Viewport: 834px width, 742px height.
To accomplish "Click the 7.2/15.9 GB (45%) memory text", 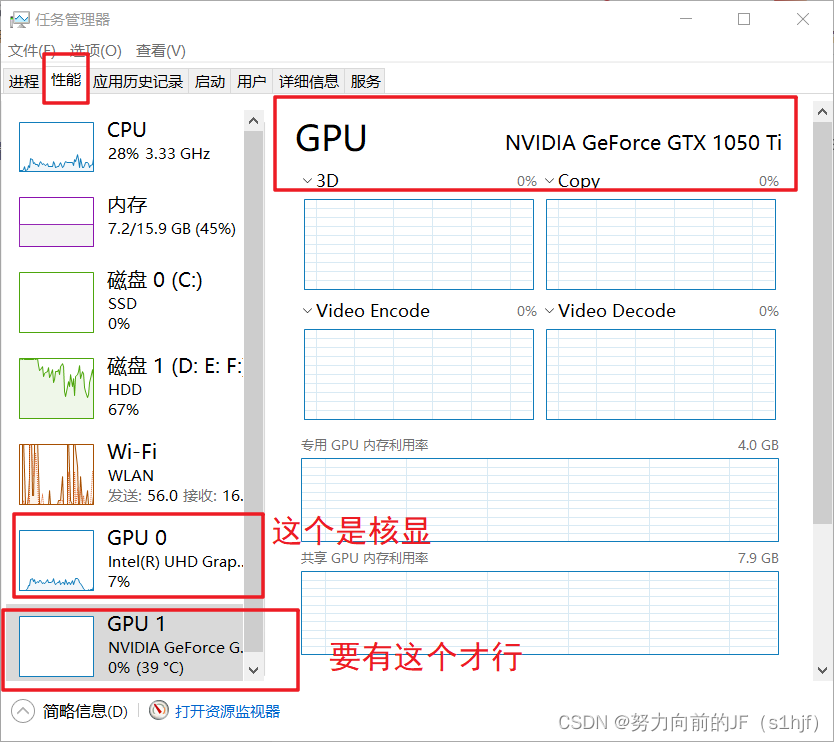I will tap(171, 229).
